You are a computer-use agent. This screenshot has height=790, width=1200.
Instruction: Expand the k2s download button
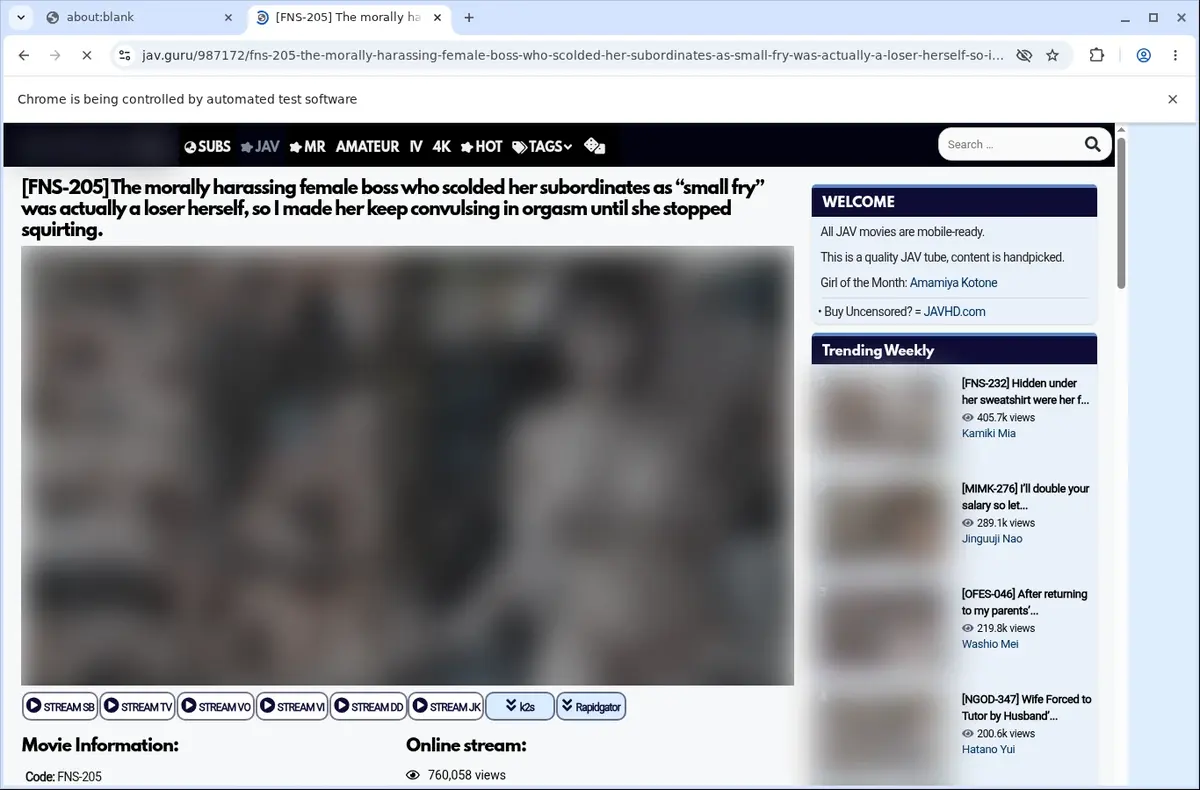pyautogui.click(x=520, y=706)
